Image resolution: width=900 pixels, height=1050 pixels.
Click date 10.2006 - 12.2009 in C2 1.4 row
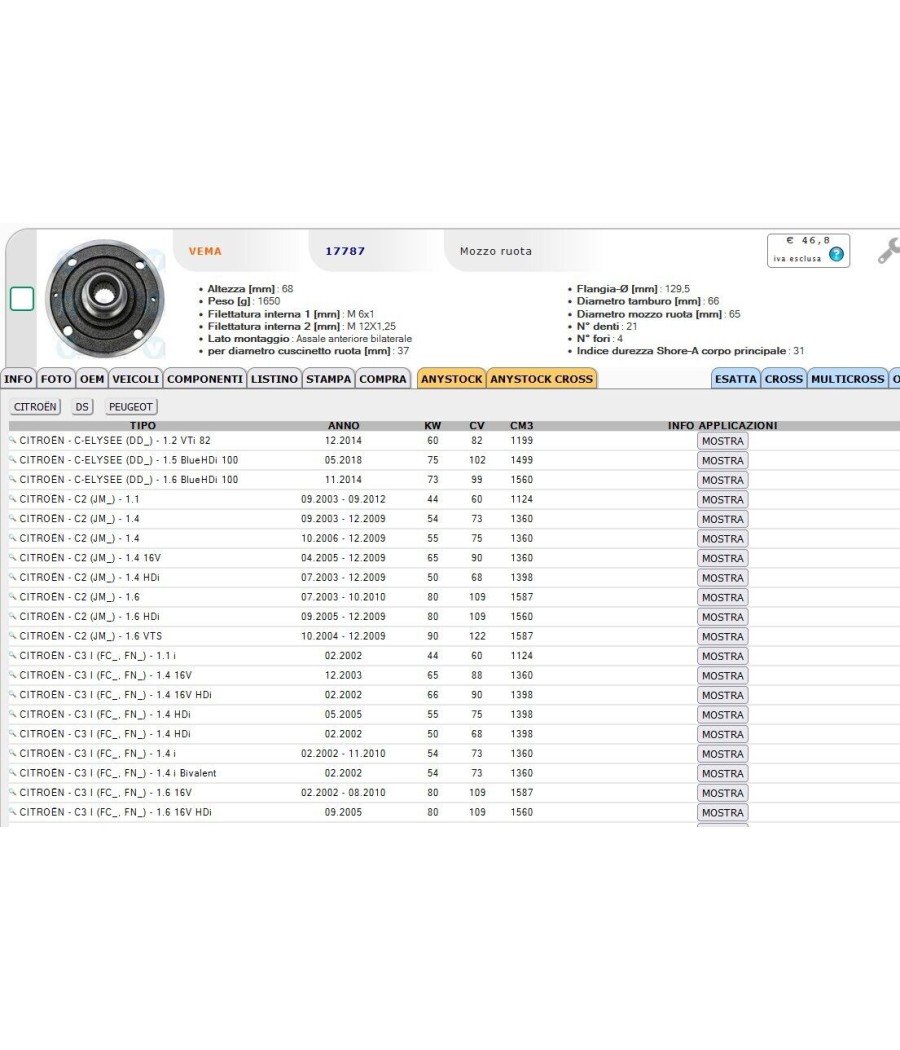tap(344, 538)
